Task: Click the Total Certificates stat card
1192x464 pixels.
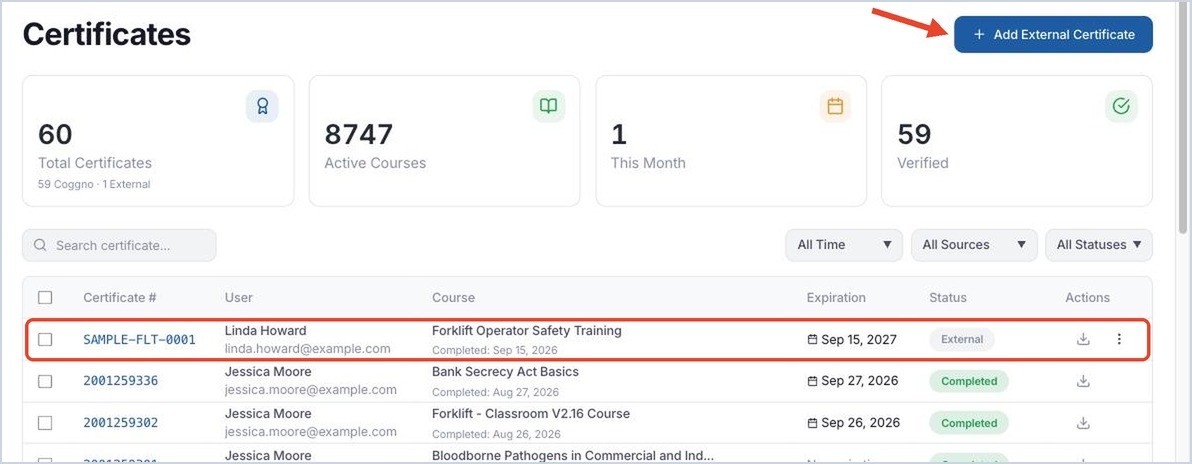Action: 158,141
